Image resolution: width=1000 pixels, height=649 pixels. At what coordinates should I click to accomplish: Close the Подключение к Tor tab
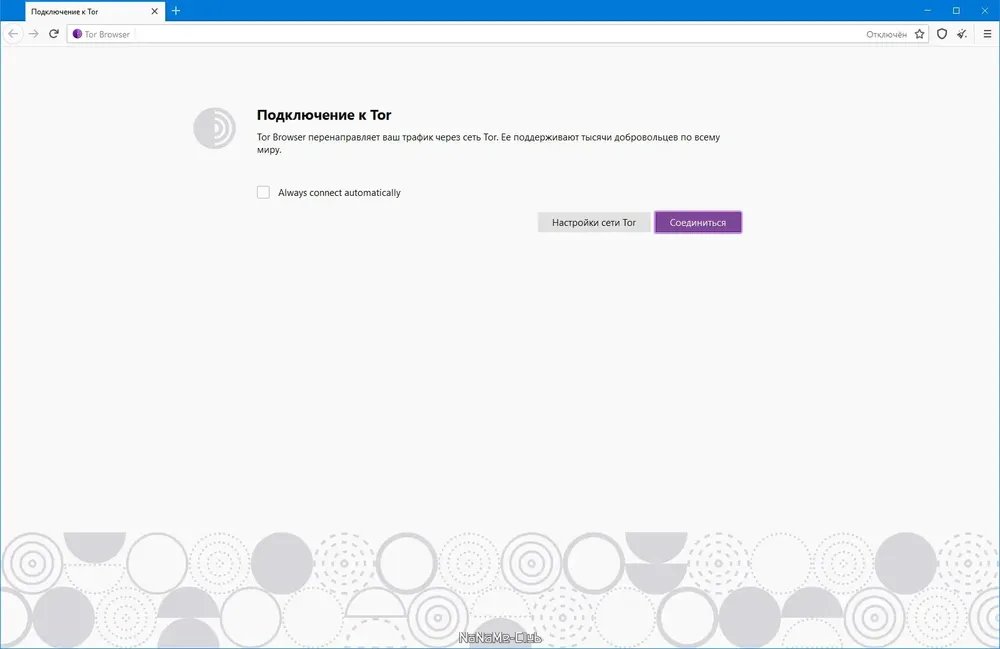pyautogui.click(x=154, y=11)
